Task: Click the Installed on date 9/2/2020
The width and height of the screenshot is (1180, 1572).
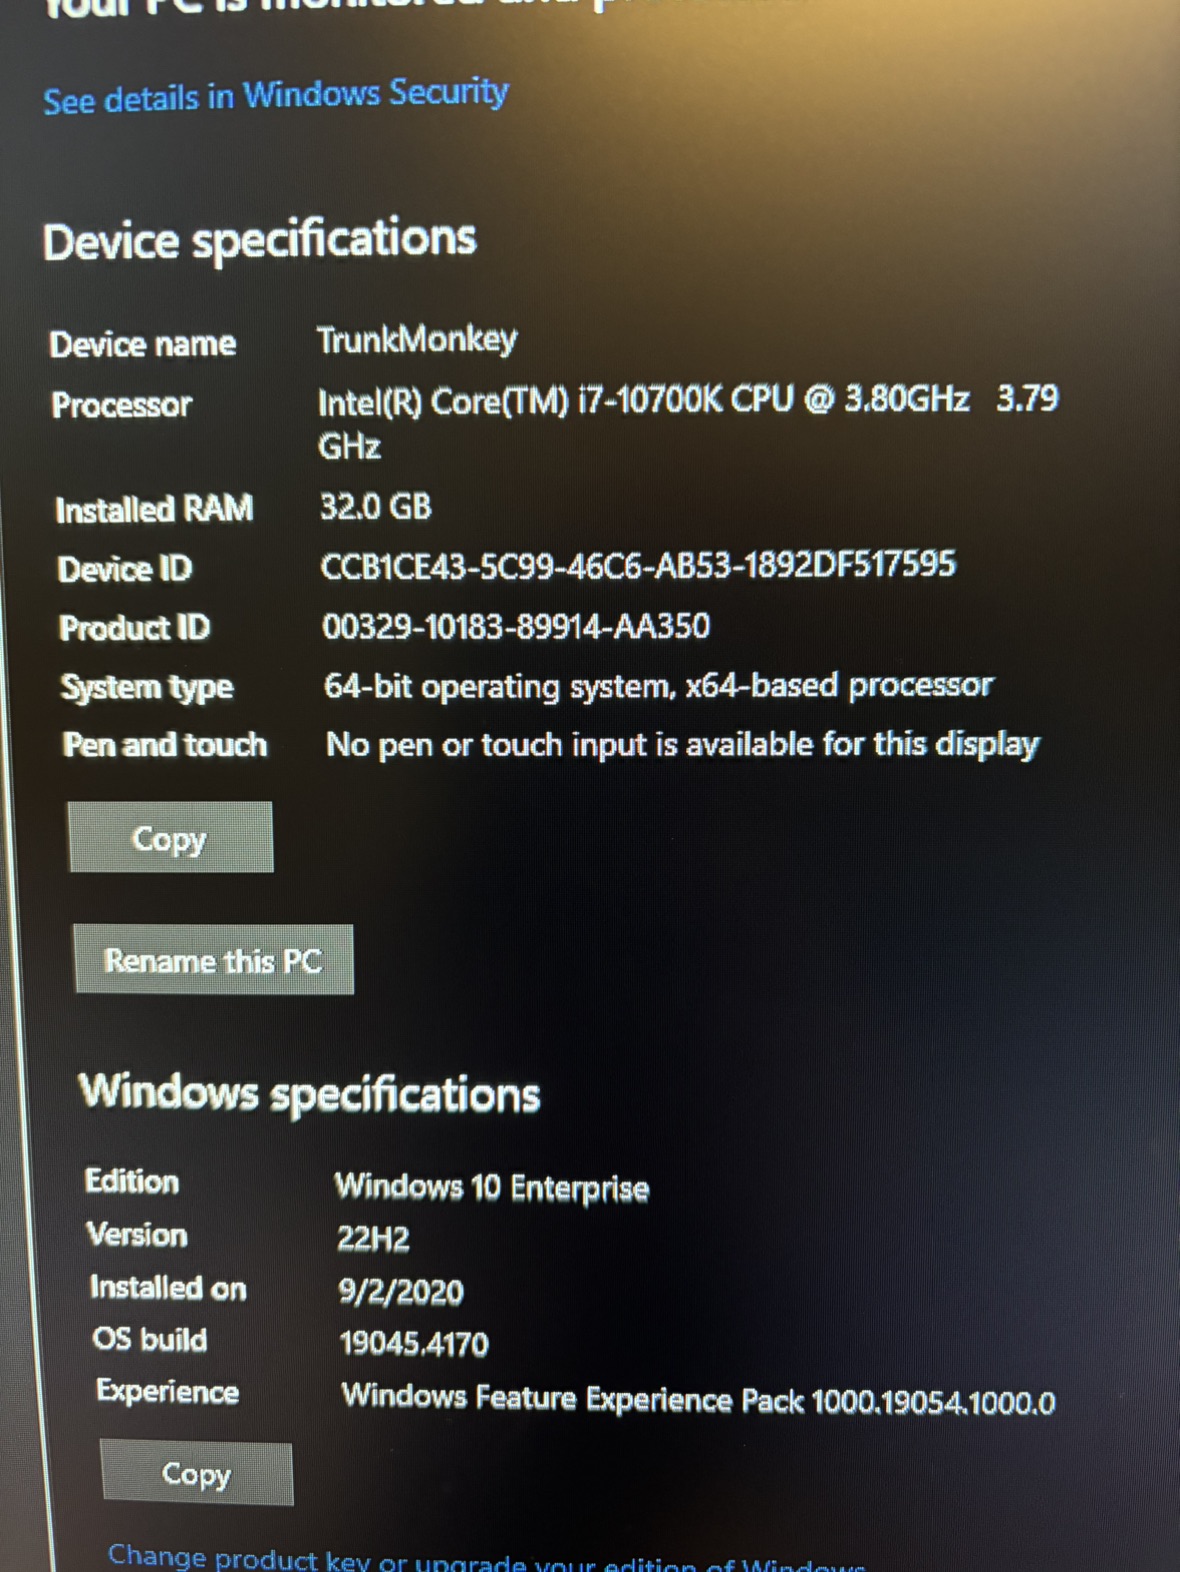Action: click(x=401, y=1291)
